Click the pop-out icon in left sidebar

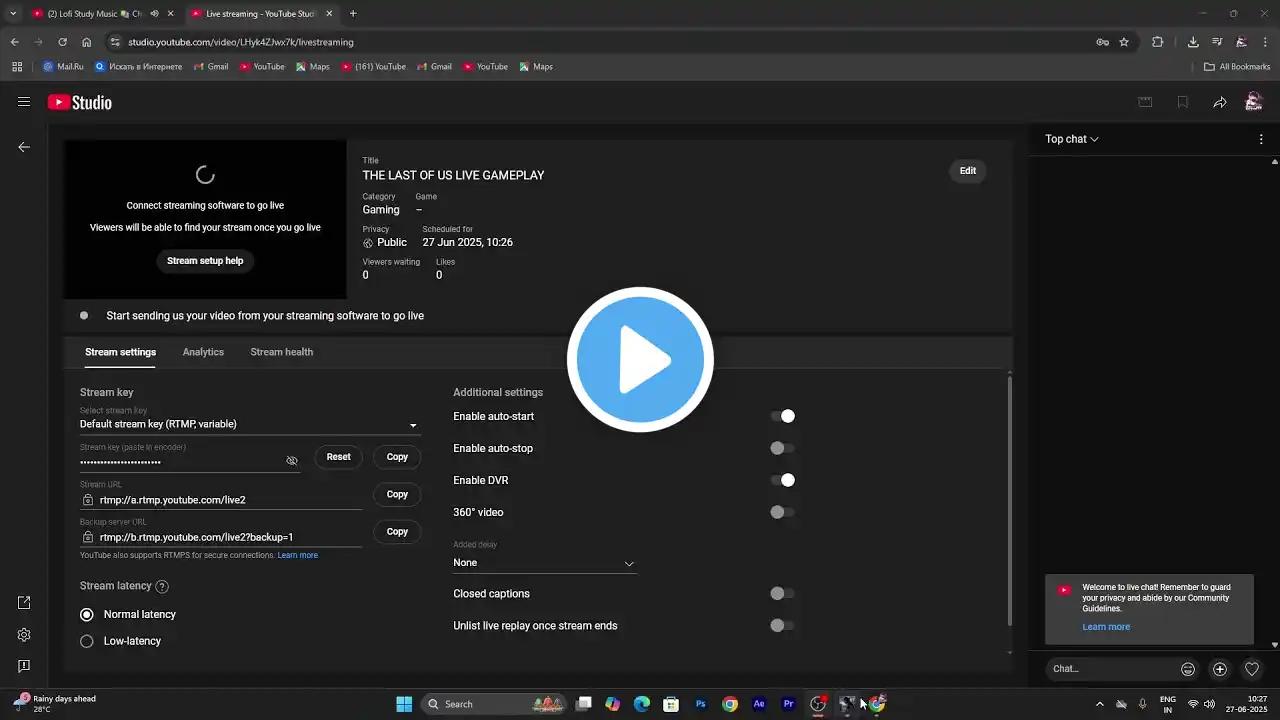coord(24,603)
